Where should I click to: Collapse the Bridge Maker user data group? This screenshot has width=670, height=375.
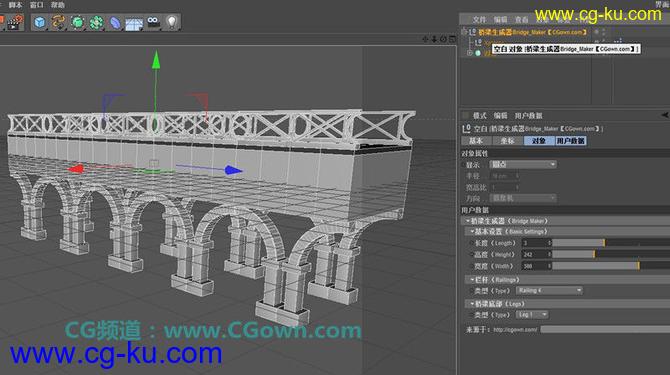(x=468, y=221)
